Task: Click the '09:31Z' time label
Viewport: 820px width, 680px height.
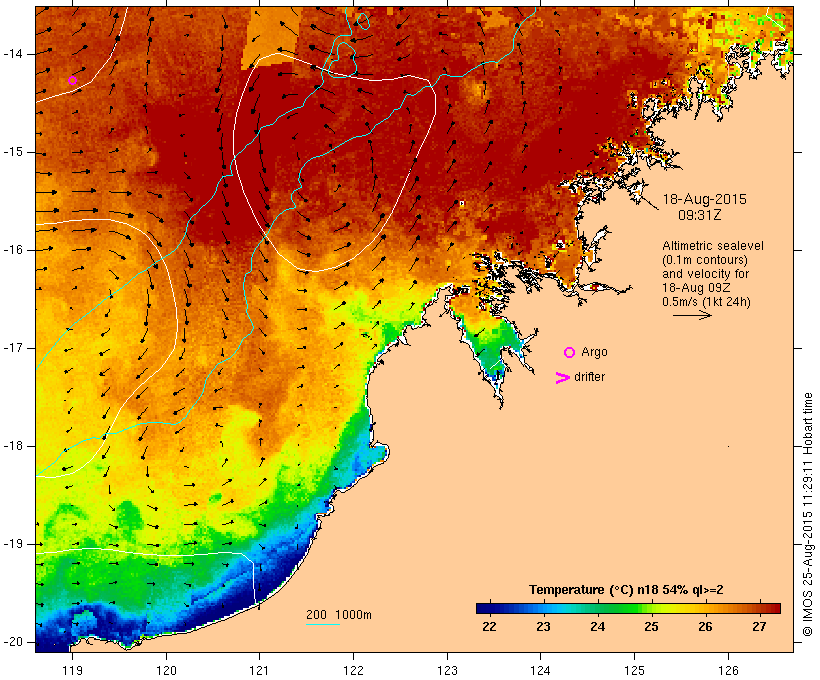Action: 700,215
